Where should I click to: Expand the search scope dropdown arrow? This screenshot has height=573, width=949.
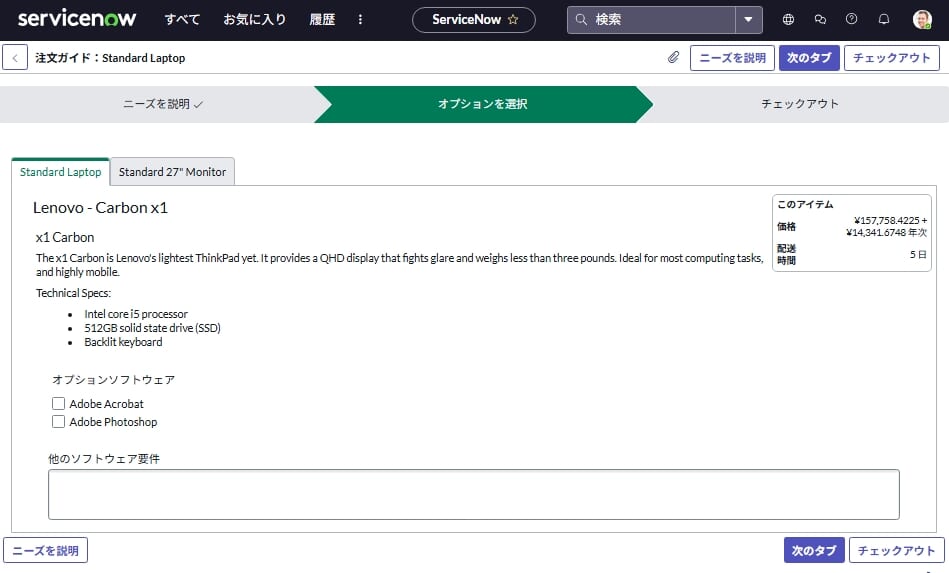[749, 19]
